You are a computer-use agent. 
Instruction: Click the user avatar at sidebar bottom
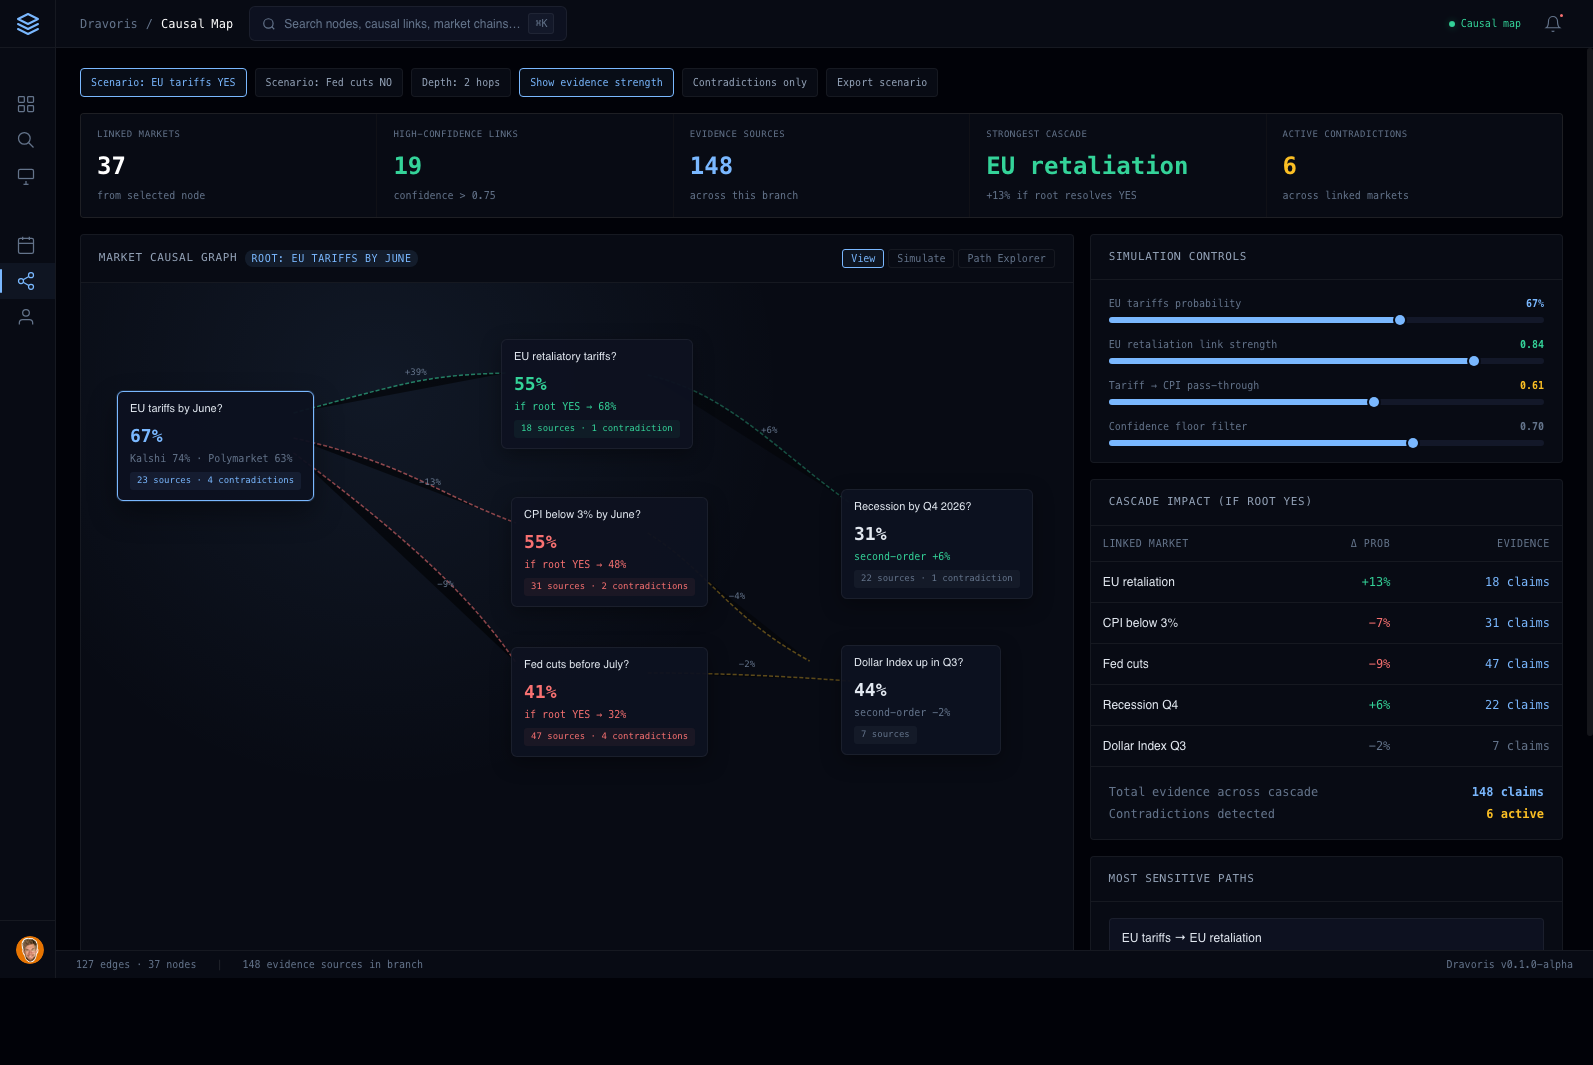point(30,950)
